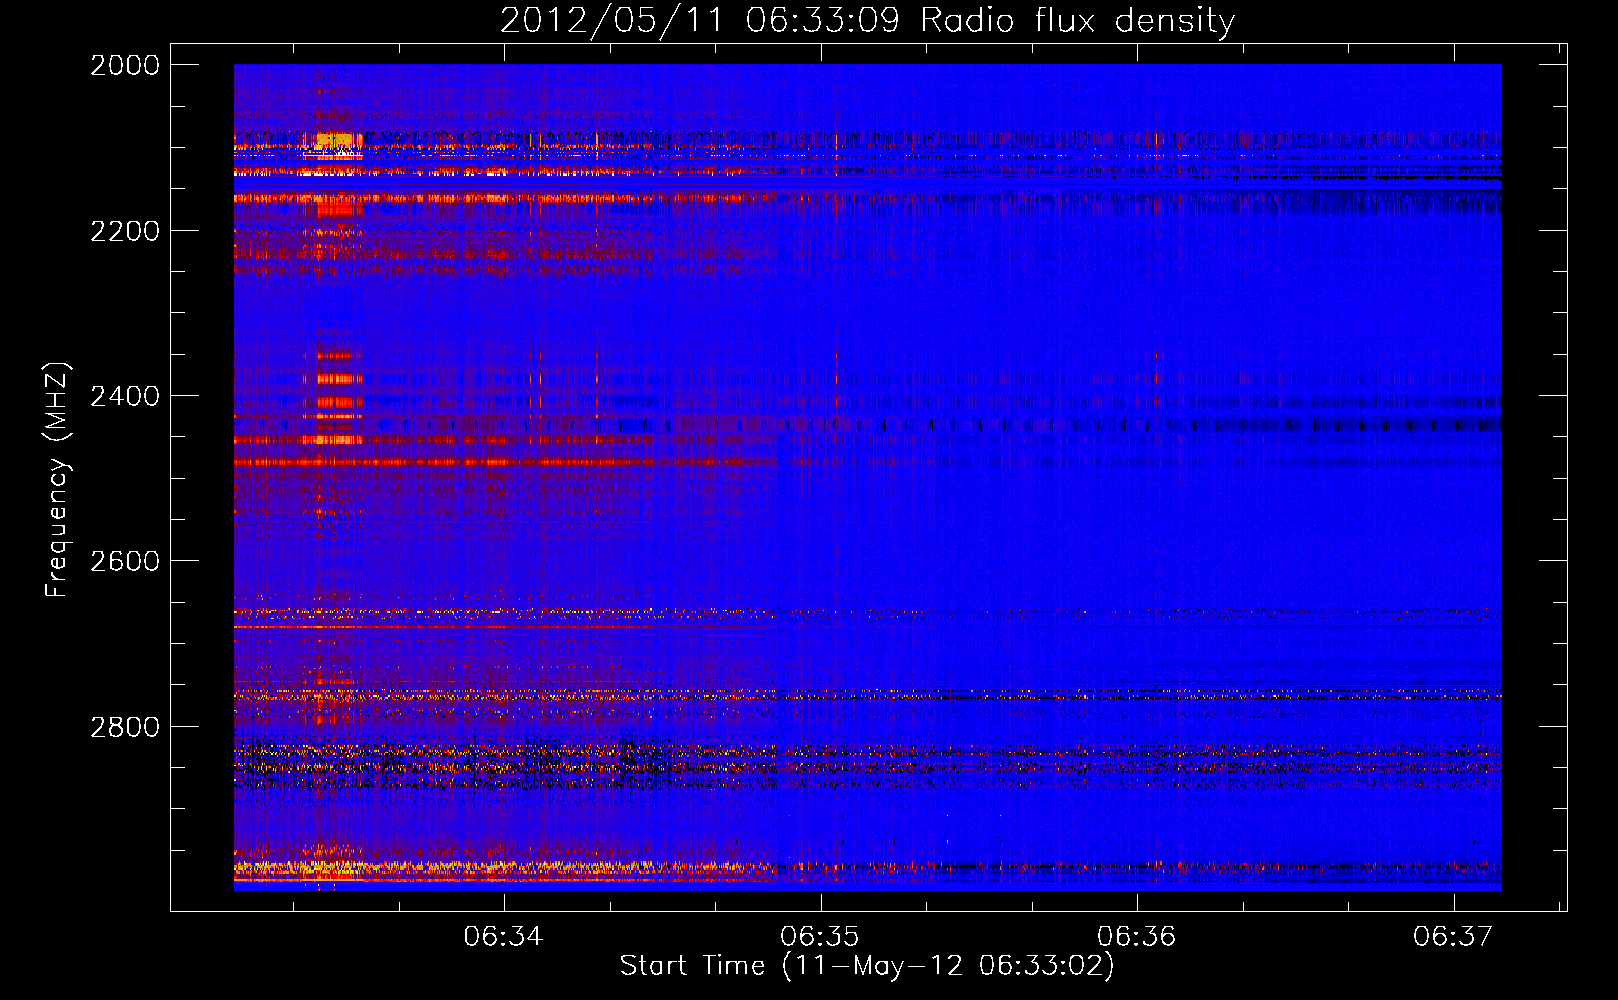Click the 06:35 time tick label
The image size is (1618, 1000).
point(821,936)
